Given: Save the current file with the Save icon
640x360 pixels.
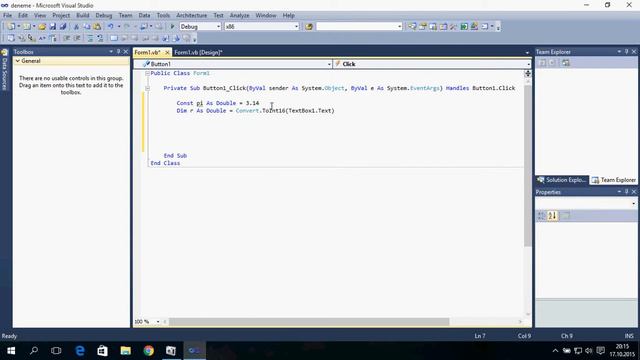Looking at the screenshot, I should (53, 27).
